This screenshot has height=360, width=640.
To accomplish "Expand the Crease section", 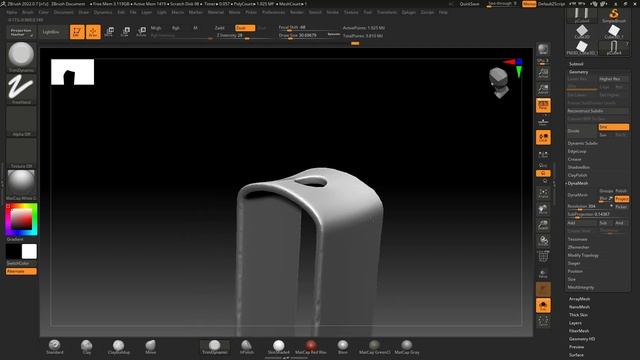I will click(574, 159).
